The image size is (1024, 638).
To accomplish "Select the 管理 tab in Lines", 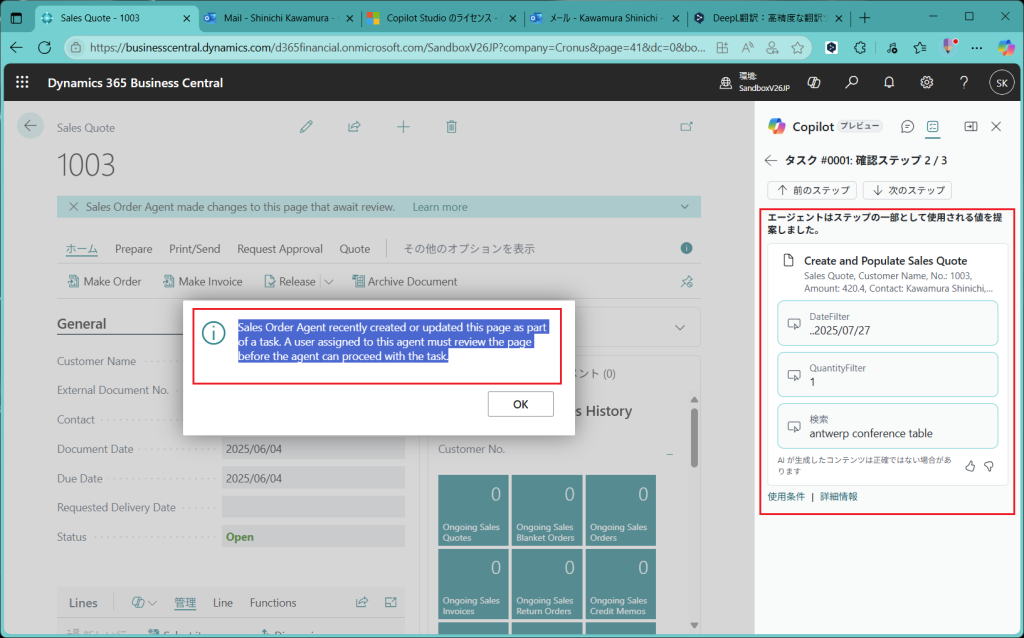I will [x=185, y=602].
